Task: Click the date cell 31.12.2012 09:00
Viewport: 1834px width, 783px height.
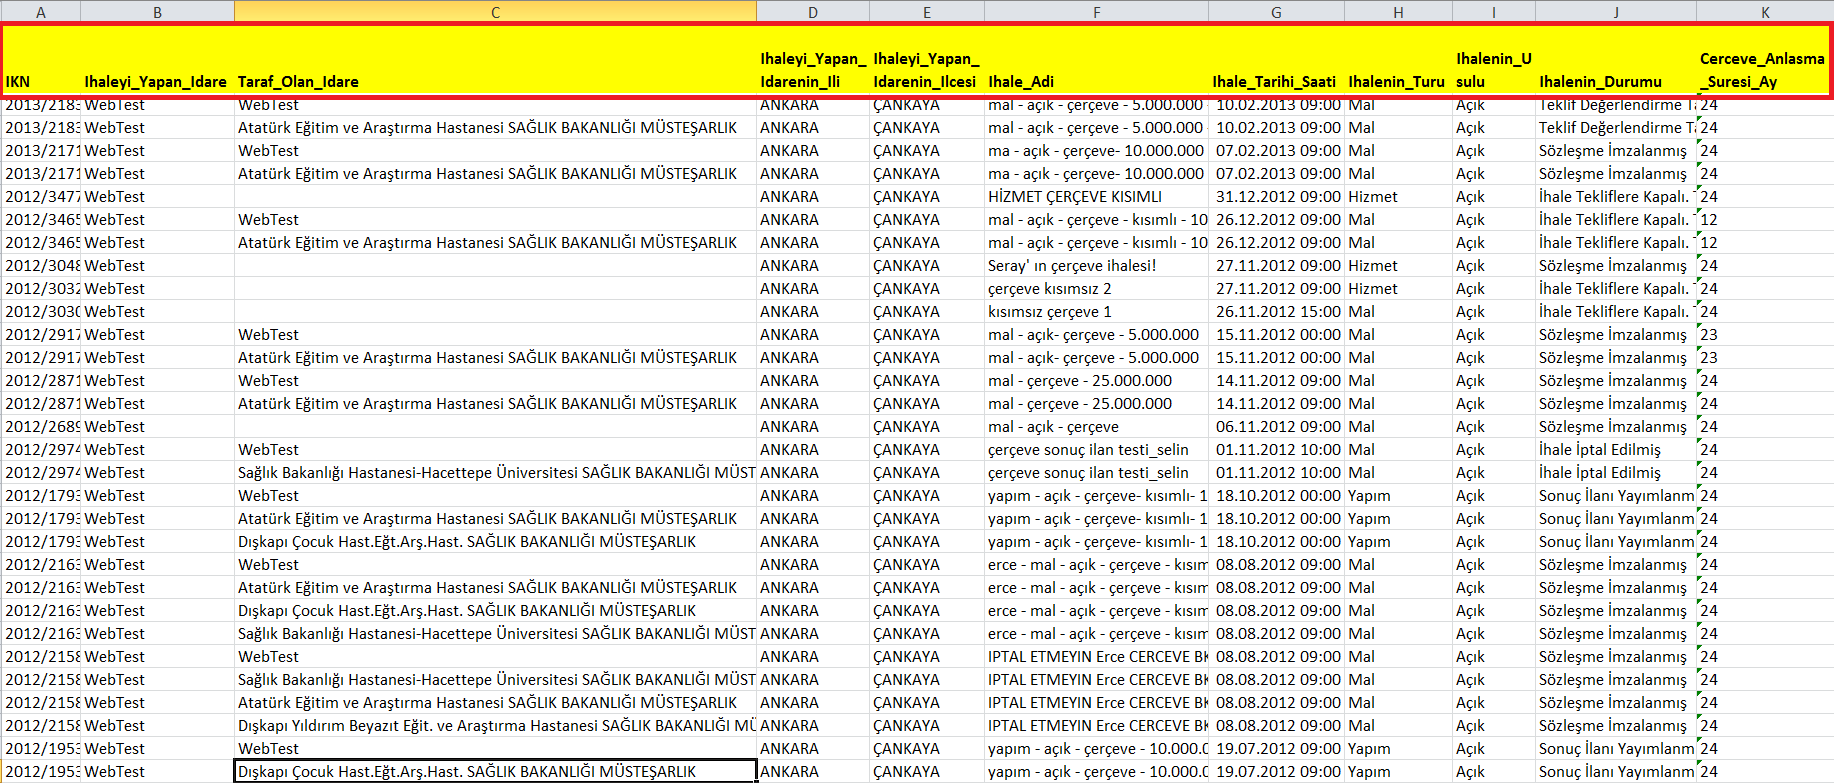Action: pos(1276,197)
